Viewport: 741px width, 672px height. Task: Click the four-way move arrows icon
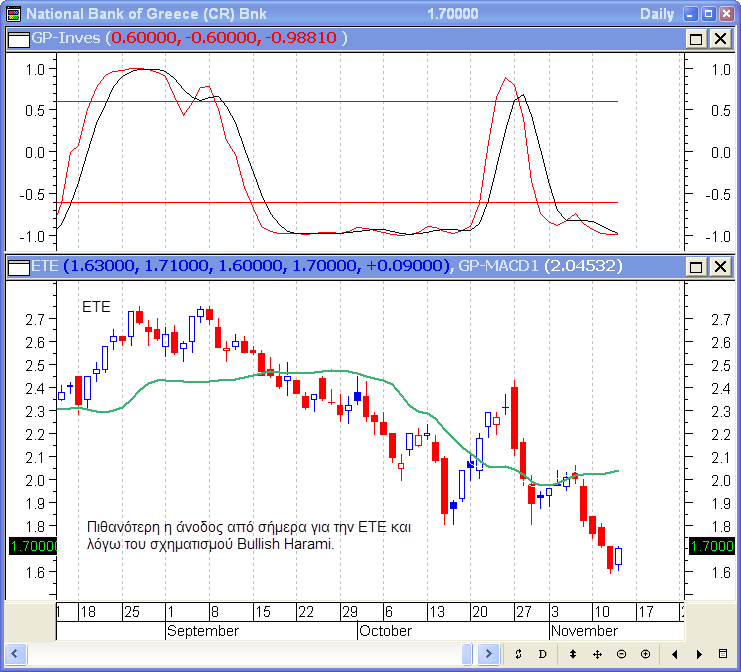click(597, 654)
